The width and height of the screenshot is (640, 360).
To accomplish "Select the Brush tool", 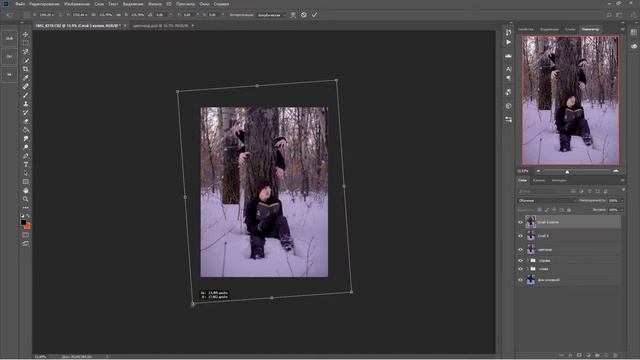I will coord(26,95).
